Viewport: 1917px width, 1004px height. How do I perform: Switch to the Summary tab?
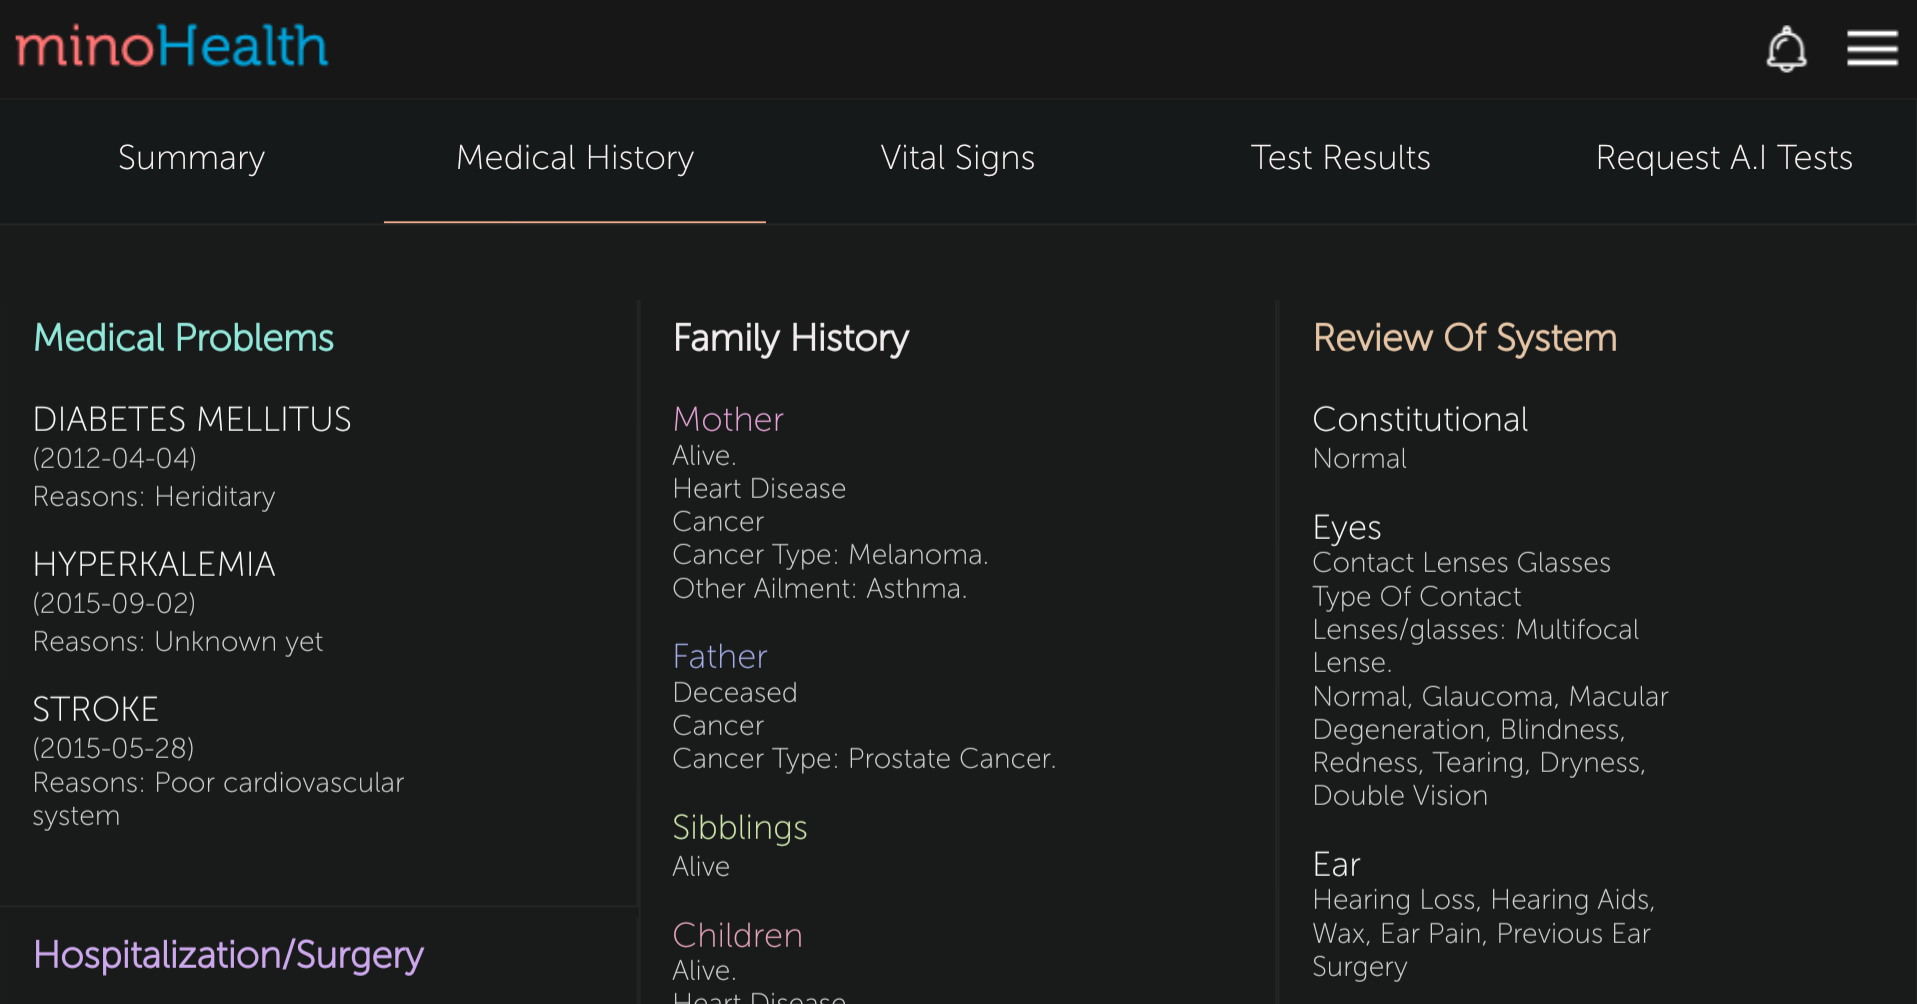(x=191, y=158)
